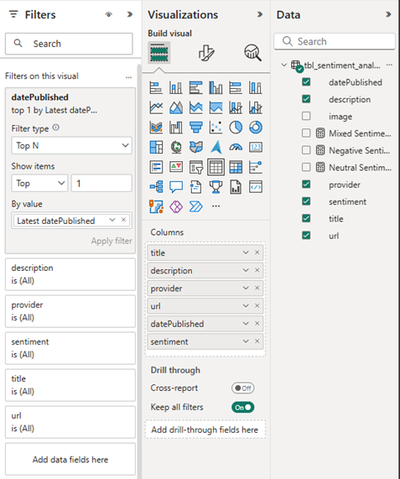Toggle the Cross-report switch on

coord(243,388)
